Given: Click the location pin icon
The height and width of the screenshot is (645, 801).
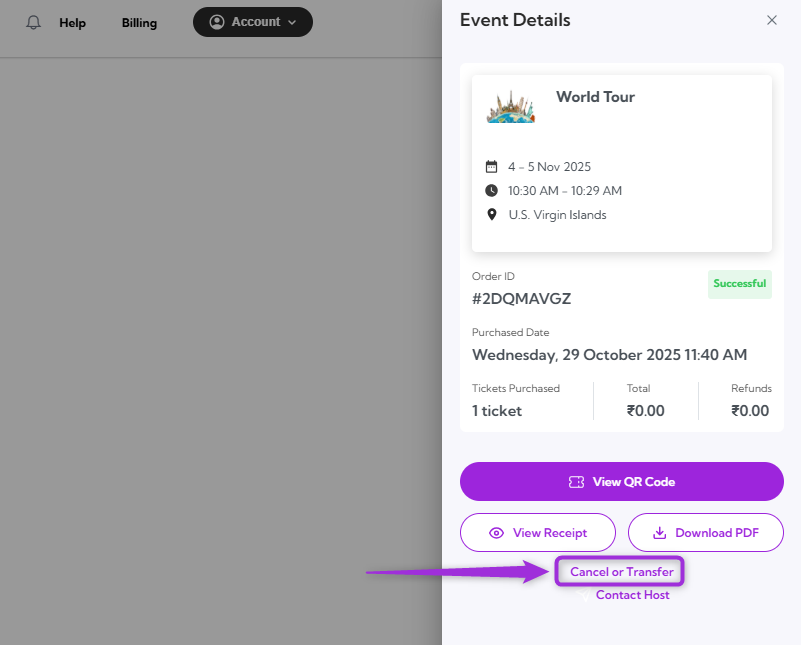Looking at the screenshot, I should tap(491, 215).
